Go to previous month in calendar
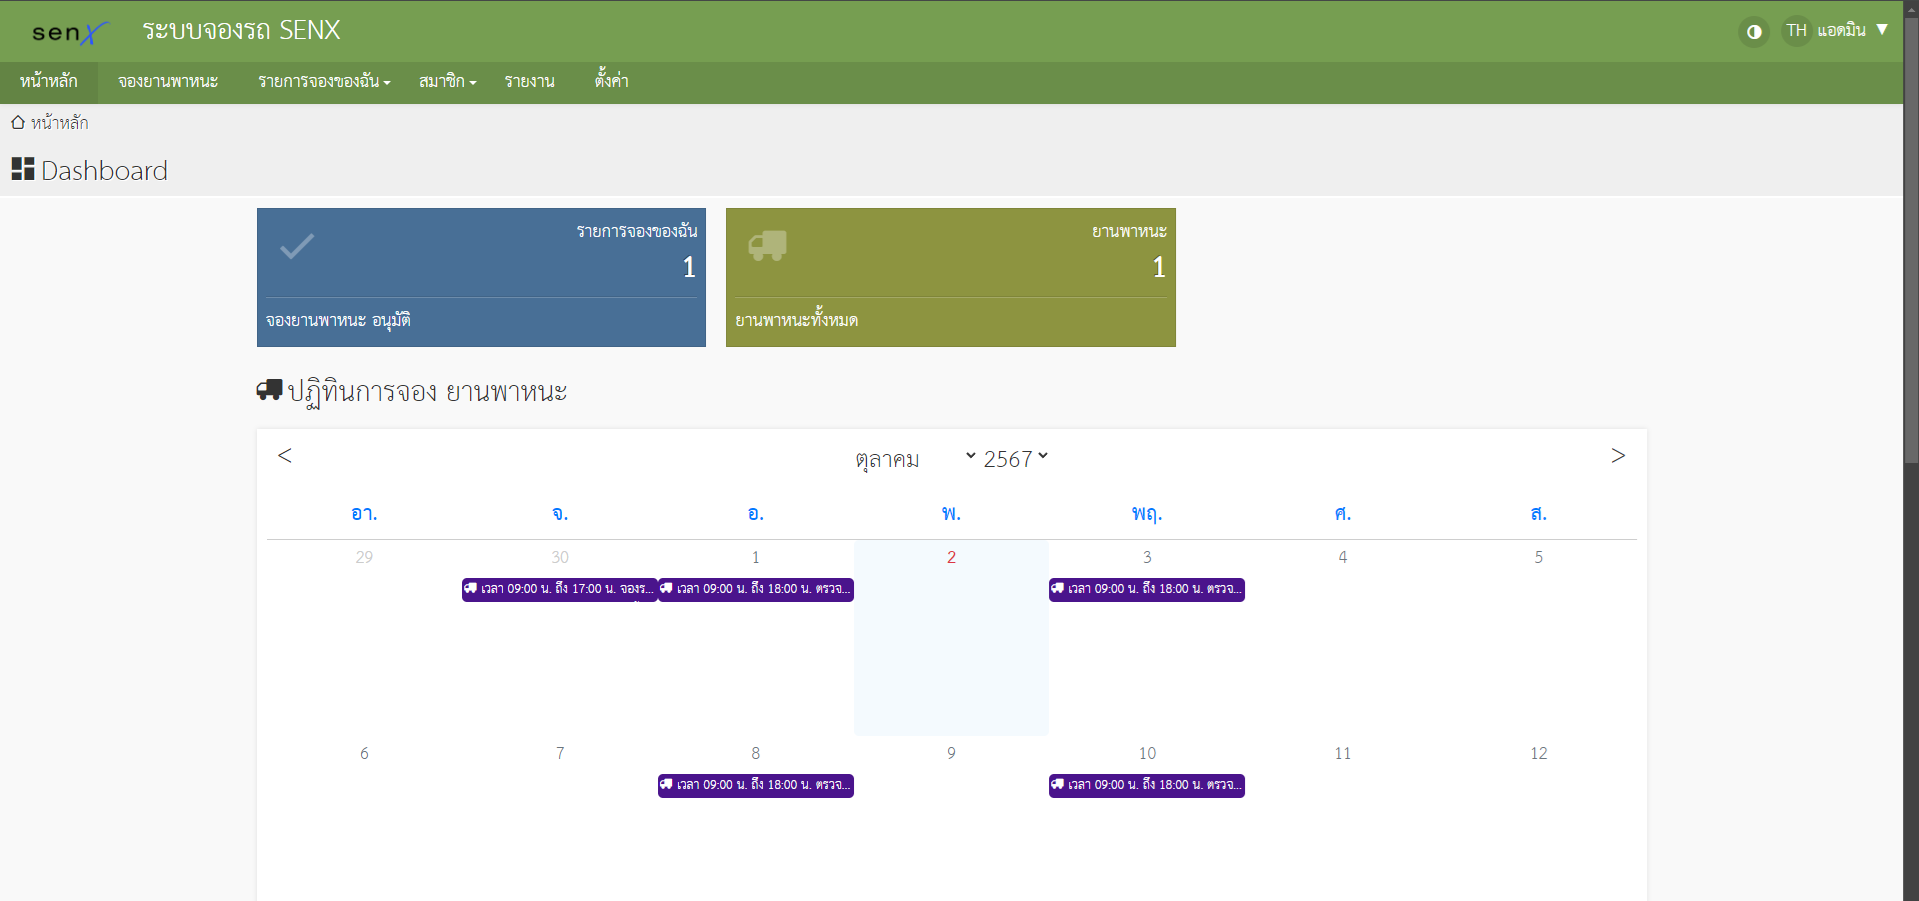The height and width of the screenshot is (901, 1919). point(285,456)
